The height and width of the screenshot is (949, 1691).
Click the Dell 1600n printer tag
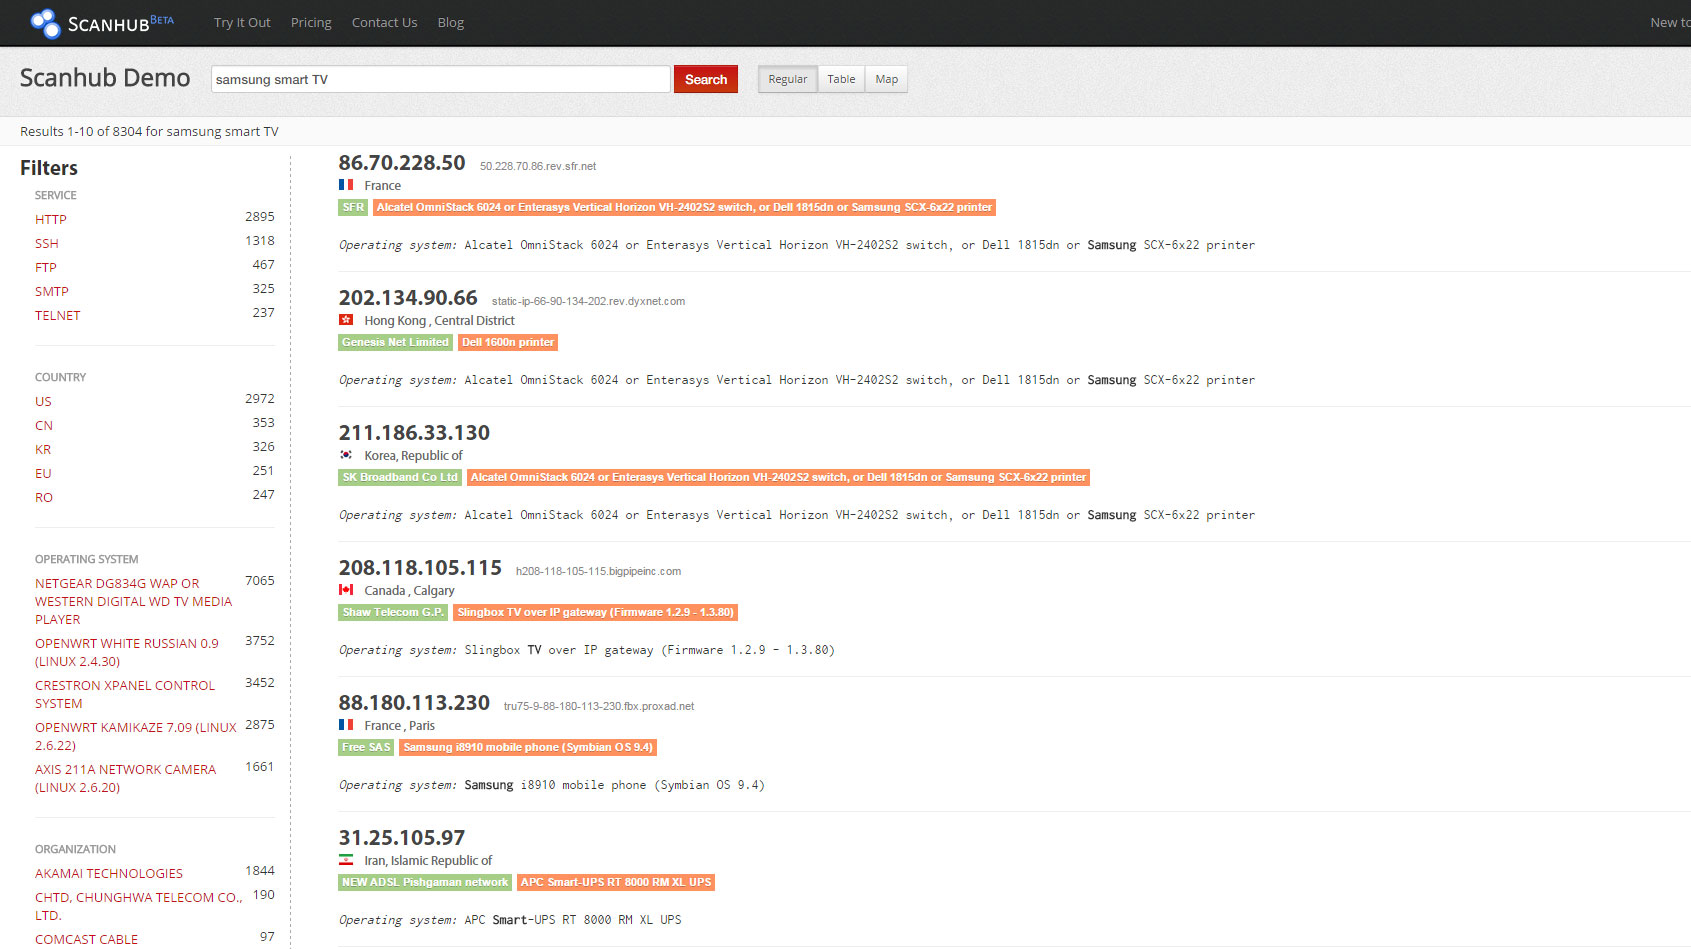point(508,342)
